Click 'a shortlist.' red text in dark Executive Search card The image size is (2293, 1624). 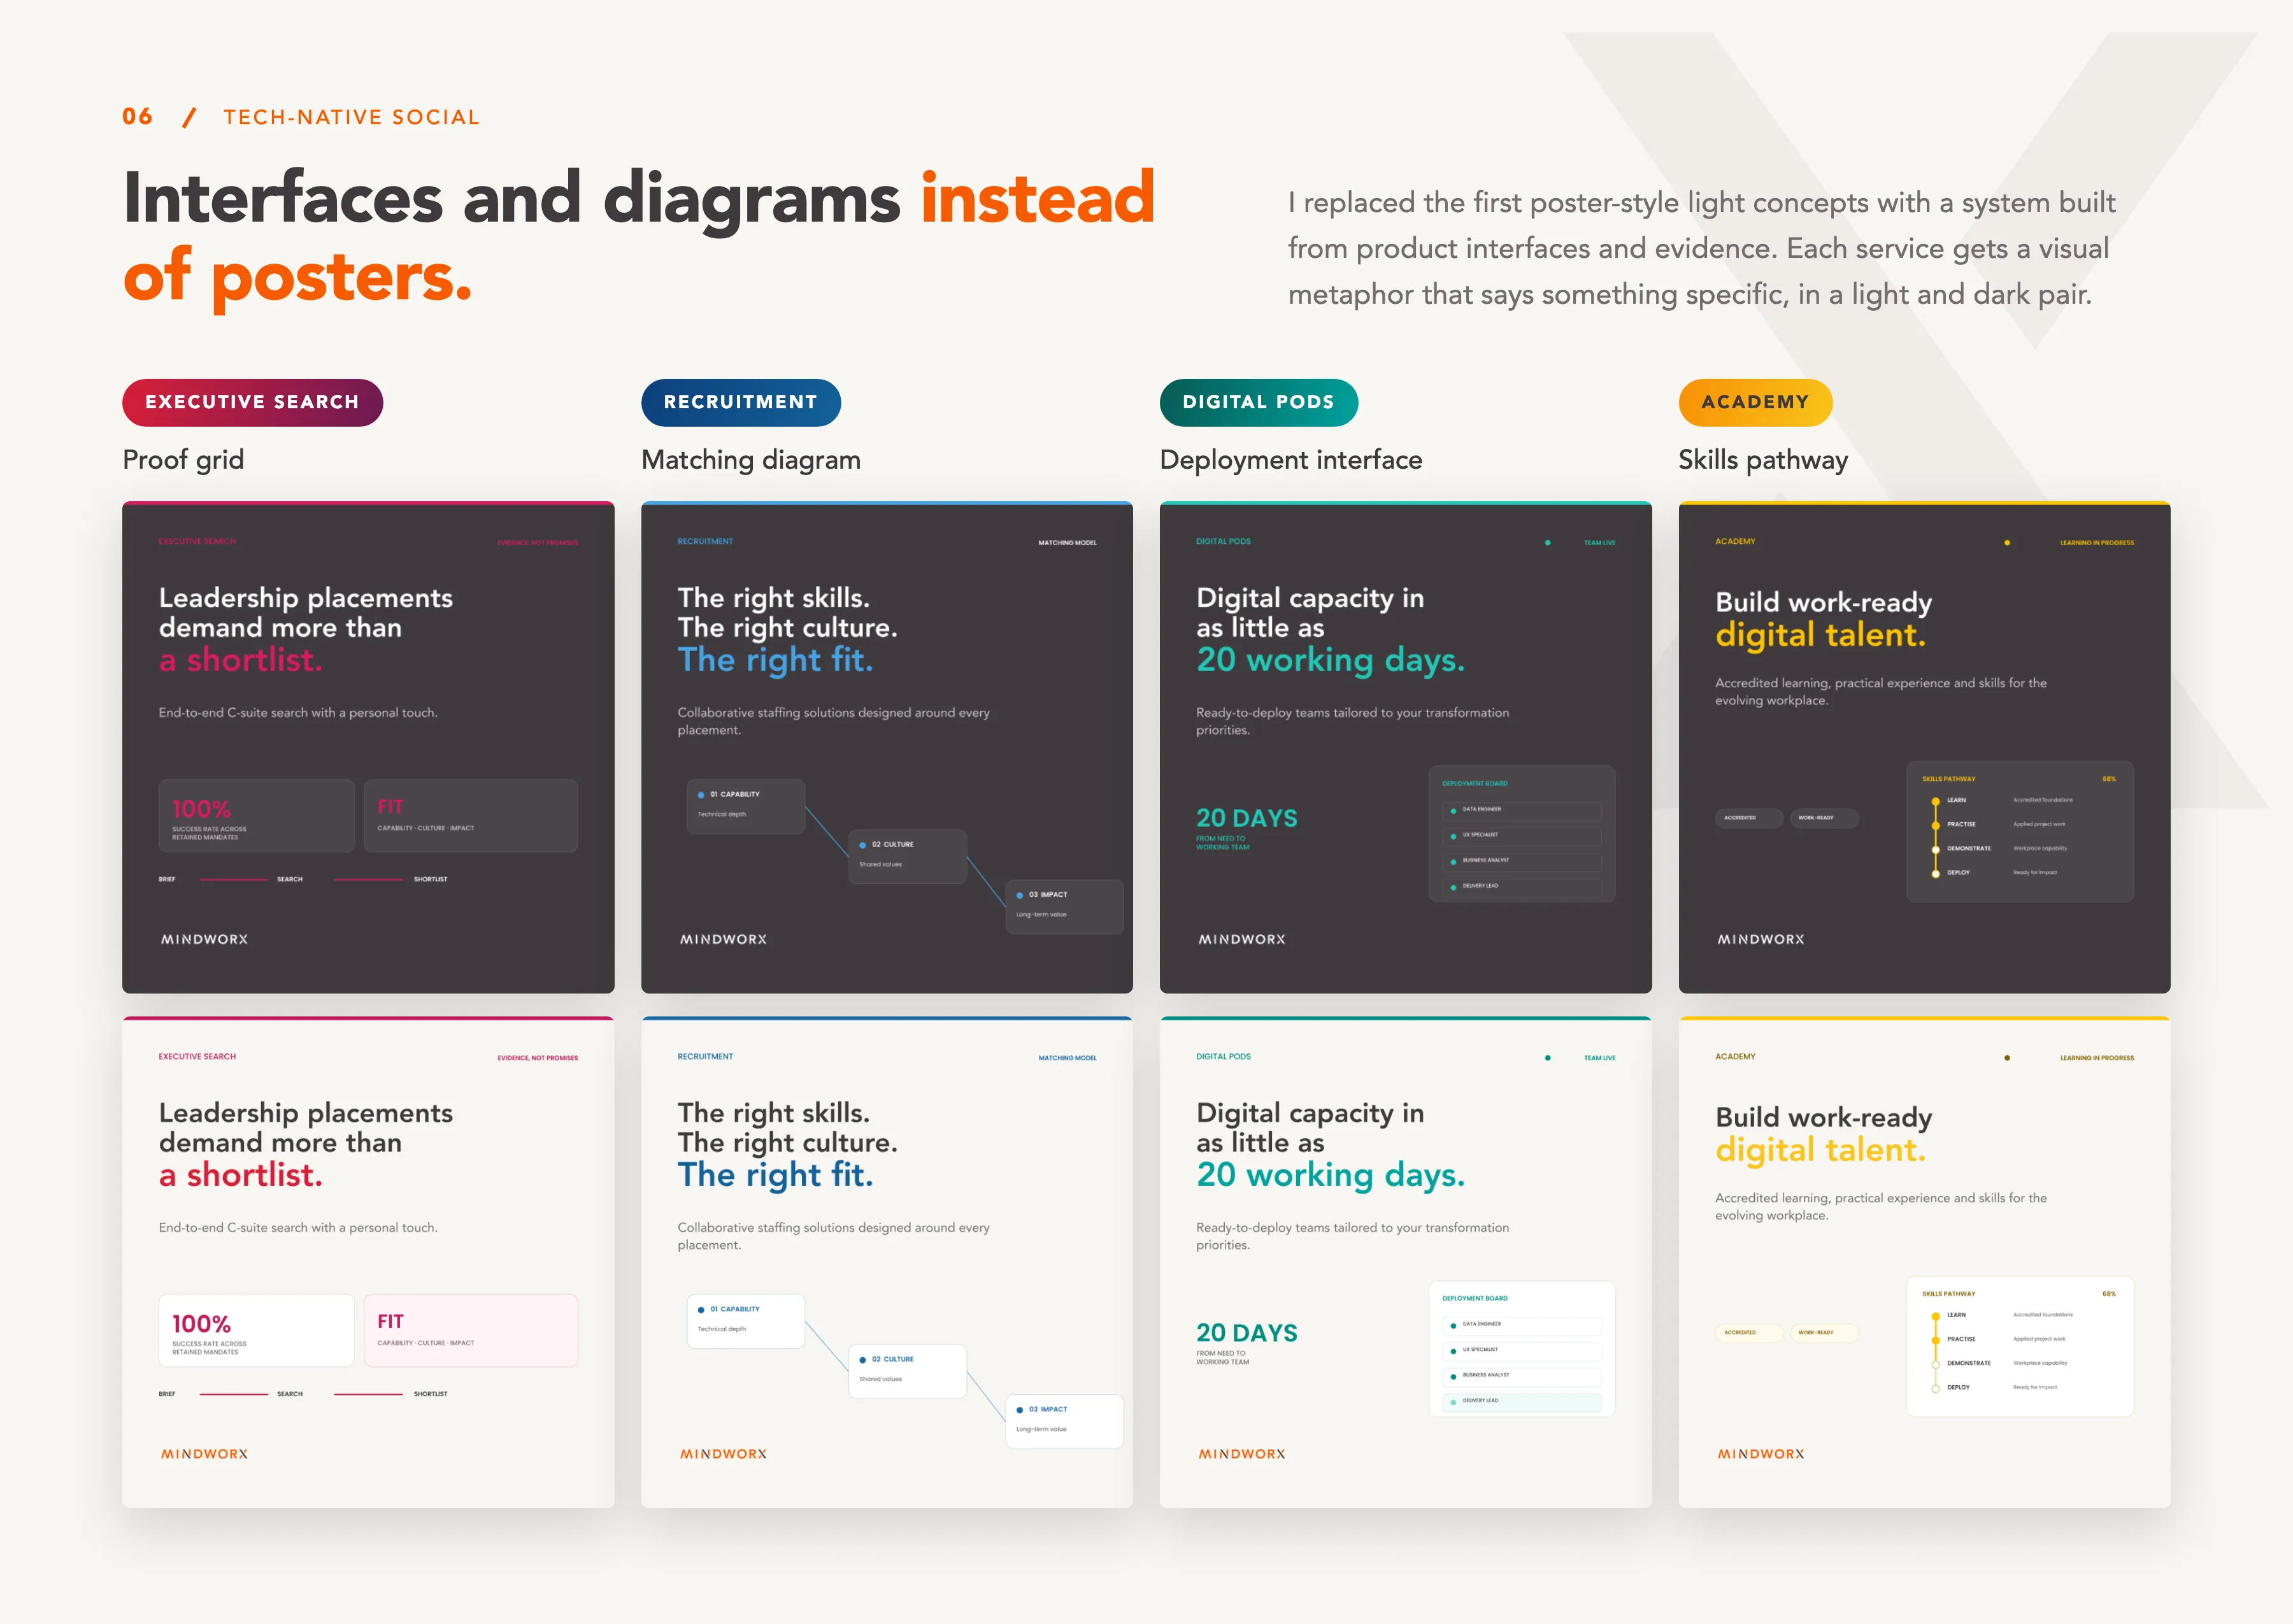coord(241,661)
